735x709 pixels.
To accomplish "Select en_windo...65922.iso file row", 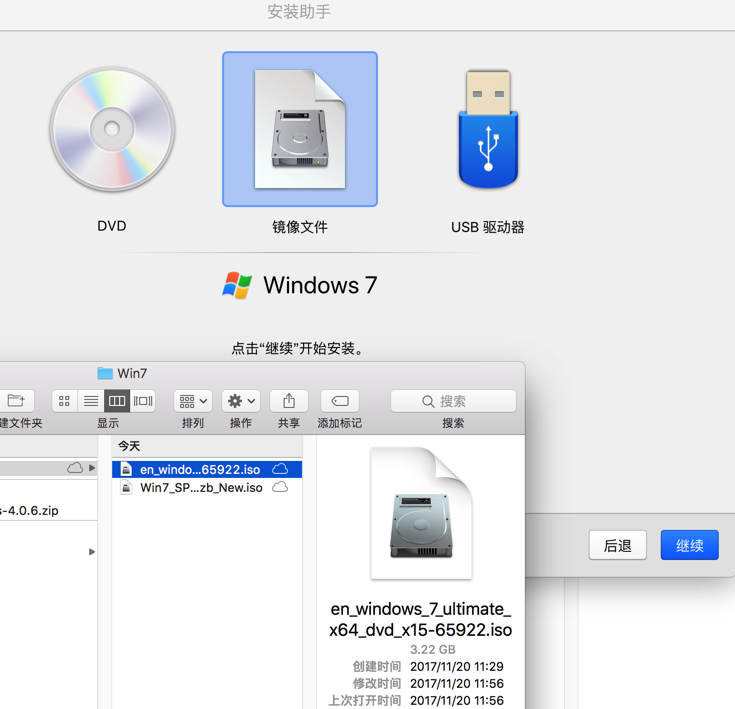I will [x=207, y=469].
